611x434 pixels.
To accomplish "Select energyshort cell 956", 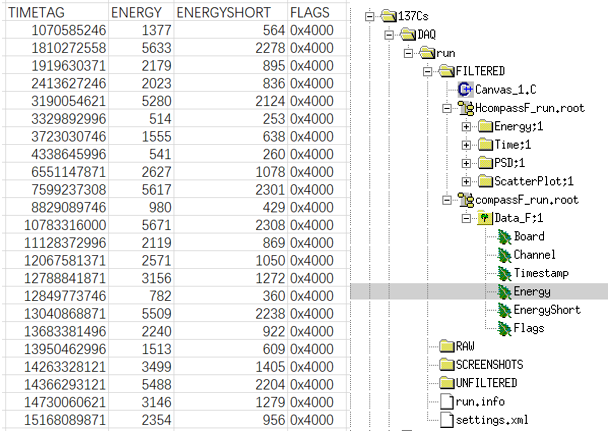I will (x=231, y=420).
